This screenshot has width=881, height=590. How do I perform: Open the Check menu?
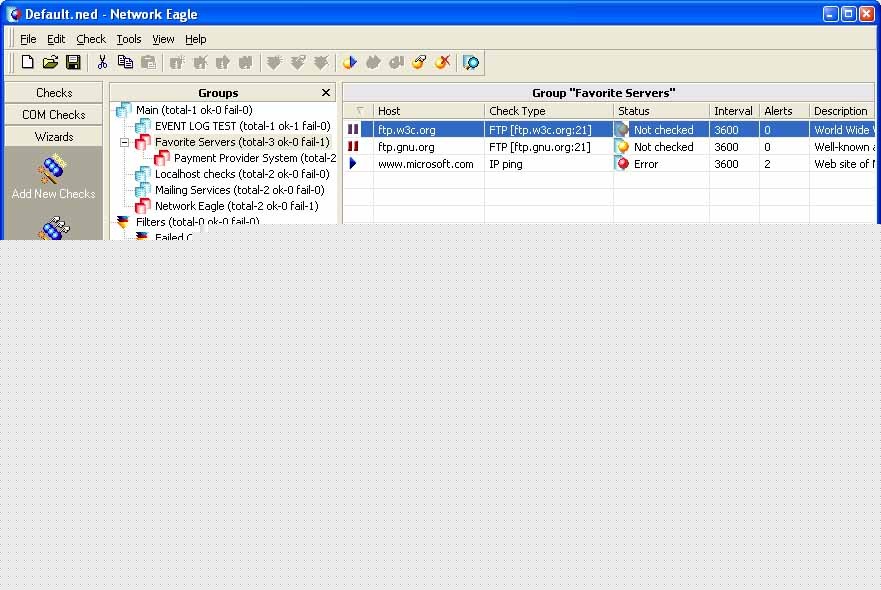tap(91, 39)
